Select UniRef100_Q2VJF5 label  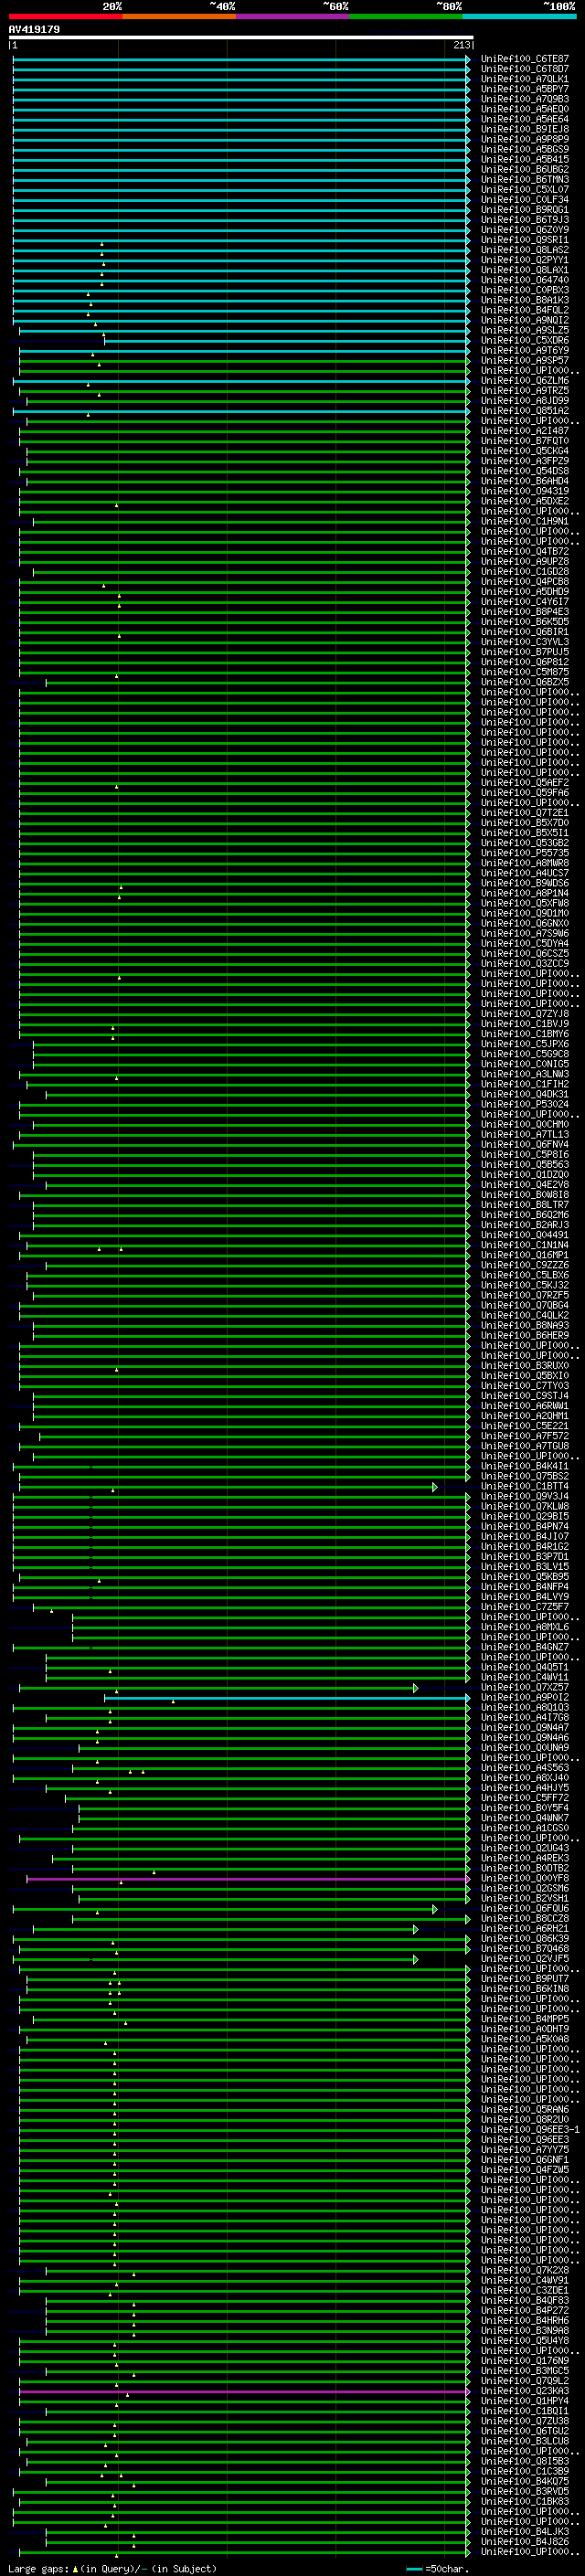coord(525,1959)
